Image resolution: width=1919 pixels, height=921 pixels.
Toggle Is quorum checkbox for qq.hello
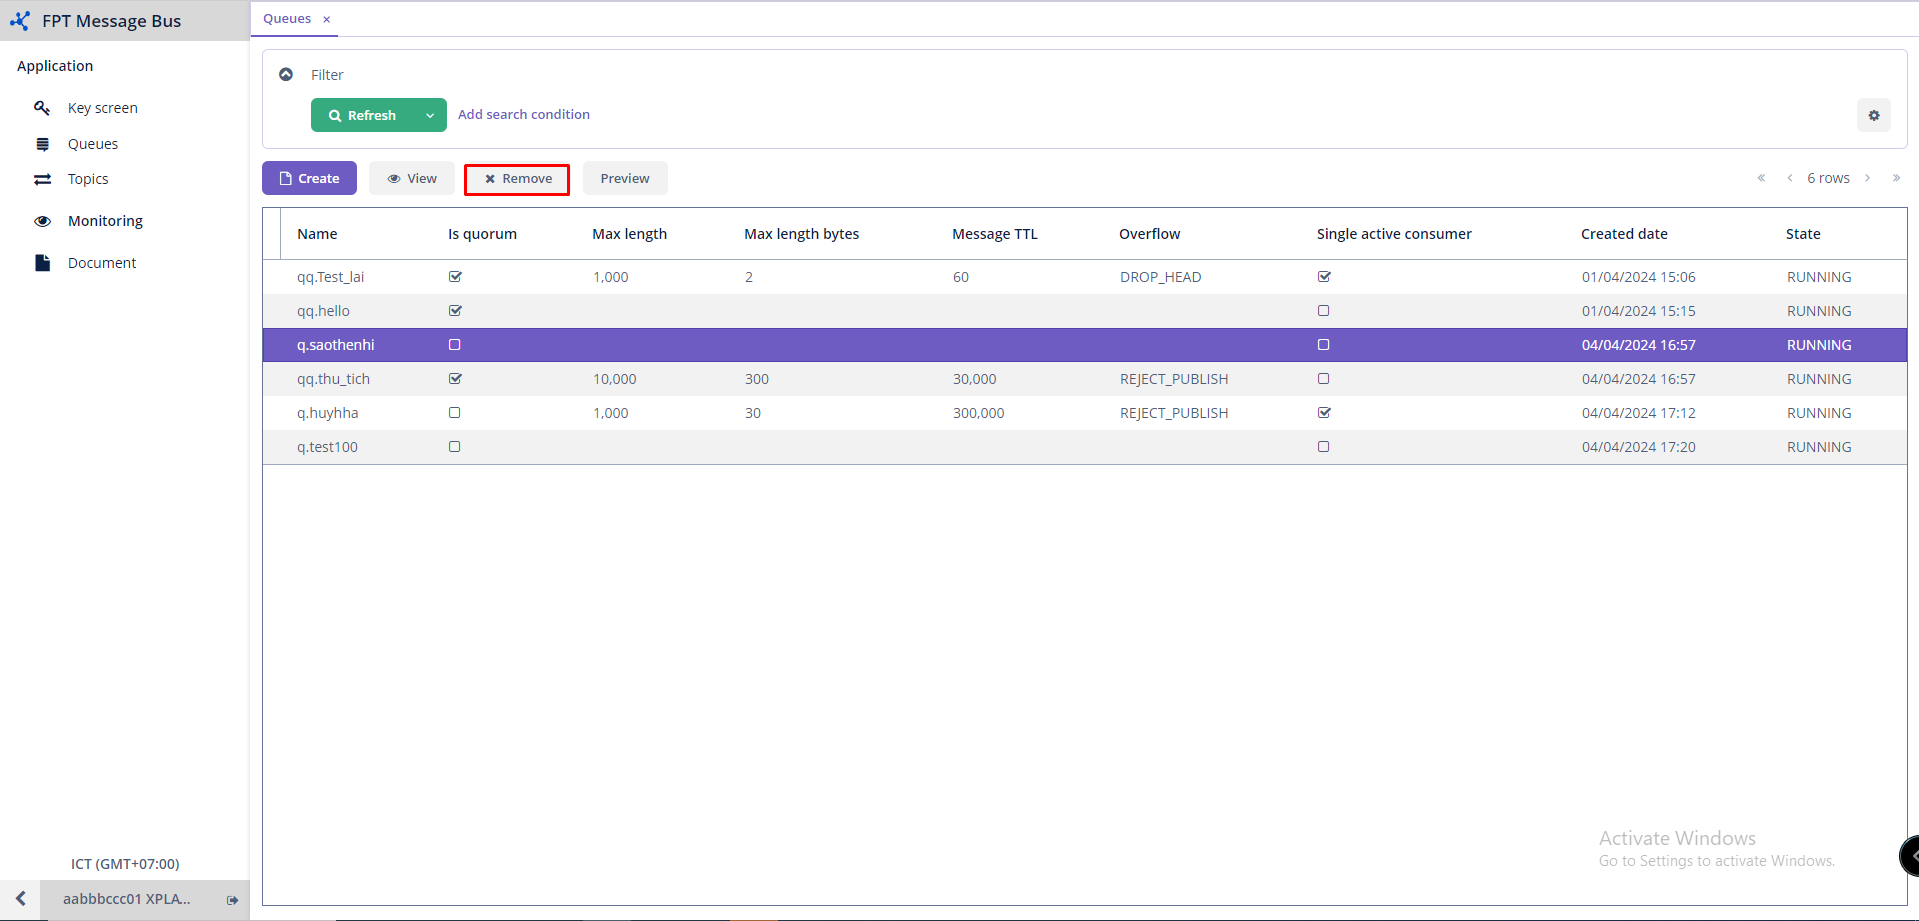[455, 311]
